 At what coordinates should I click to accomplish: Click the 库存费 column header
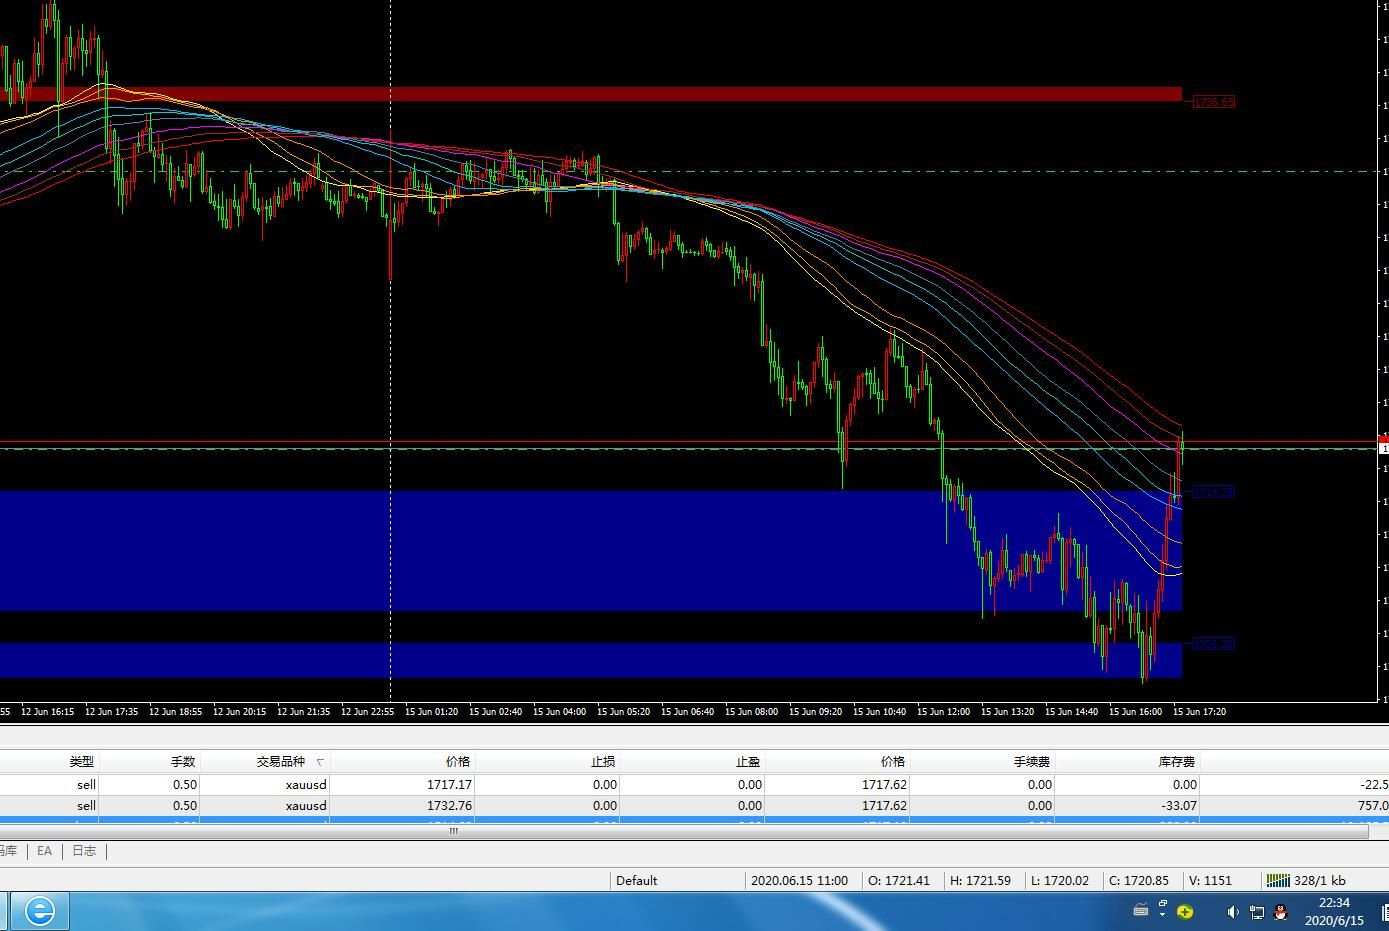(x=1177, y=762)
